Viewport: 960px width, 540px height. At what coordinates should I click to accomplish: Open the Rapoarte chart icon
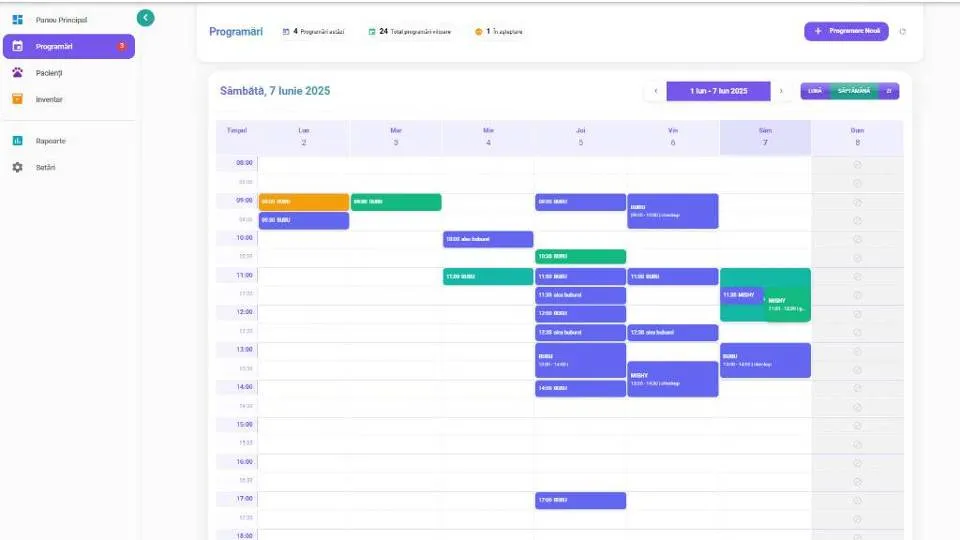(17, 140)
